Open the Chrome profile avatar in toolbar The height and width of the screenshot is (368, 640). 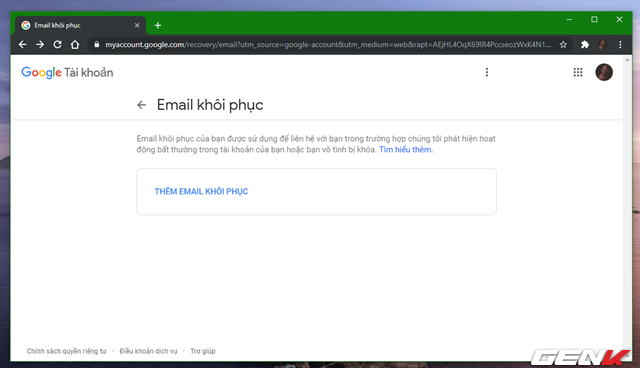pos(602,44)
